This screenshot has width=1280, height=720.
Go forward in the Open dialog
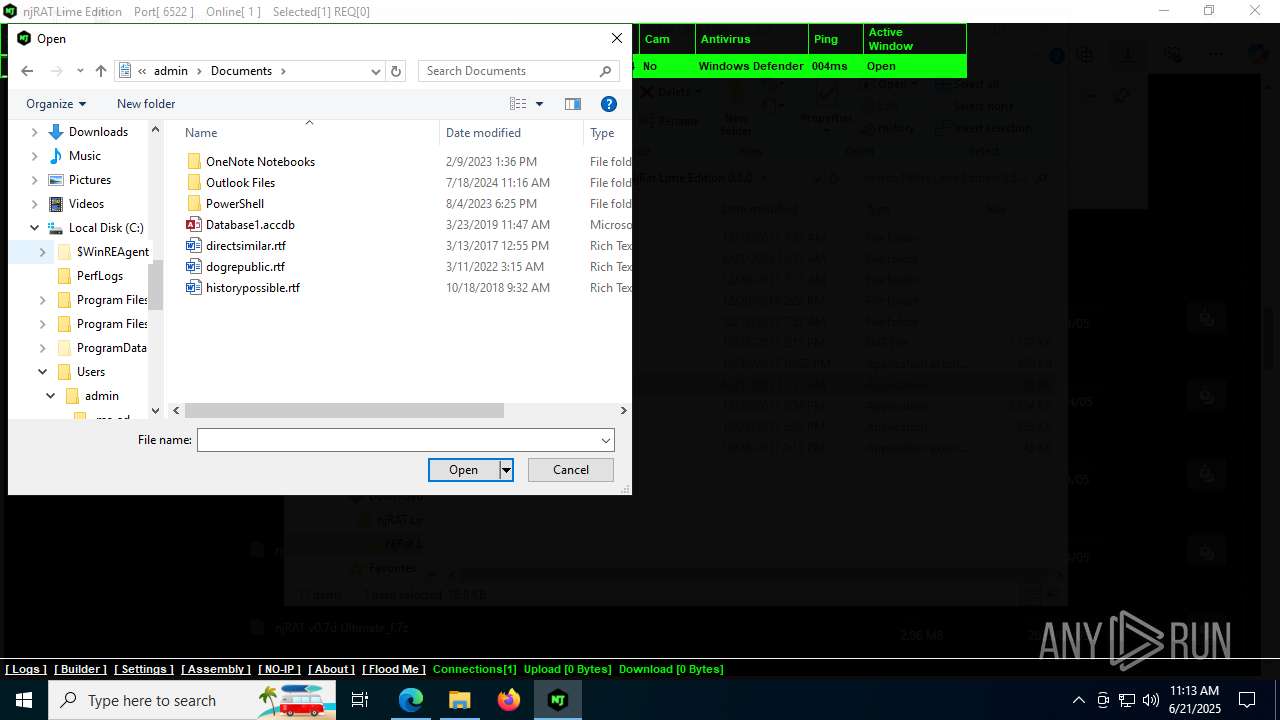click(x=56, y=71)
